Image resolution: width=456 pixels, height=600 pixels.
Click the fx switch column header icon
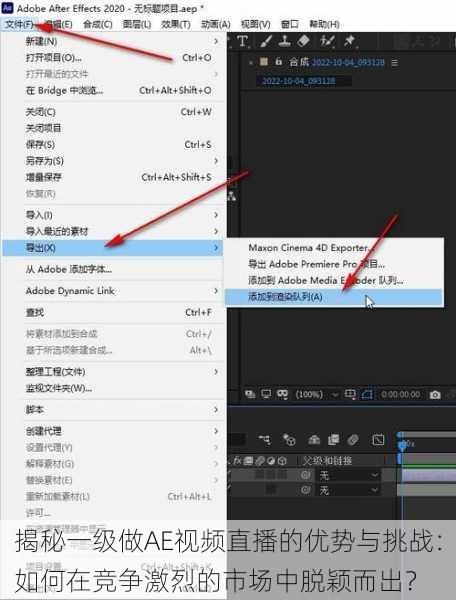238,461
